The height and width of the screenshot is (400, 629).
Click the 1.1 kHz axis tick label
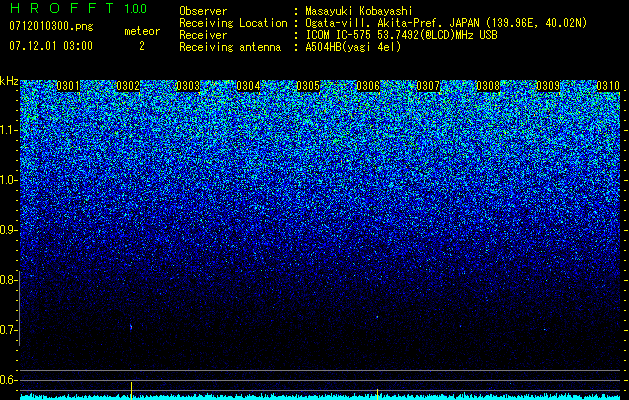[x=8, y=130]
